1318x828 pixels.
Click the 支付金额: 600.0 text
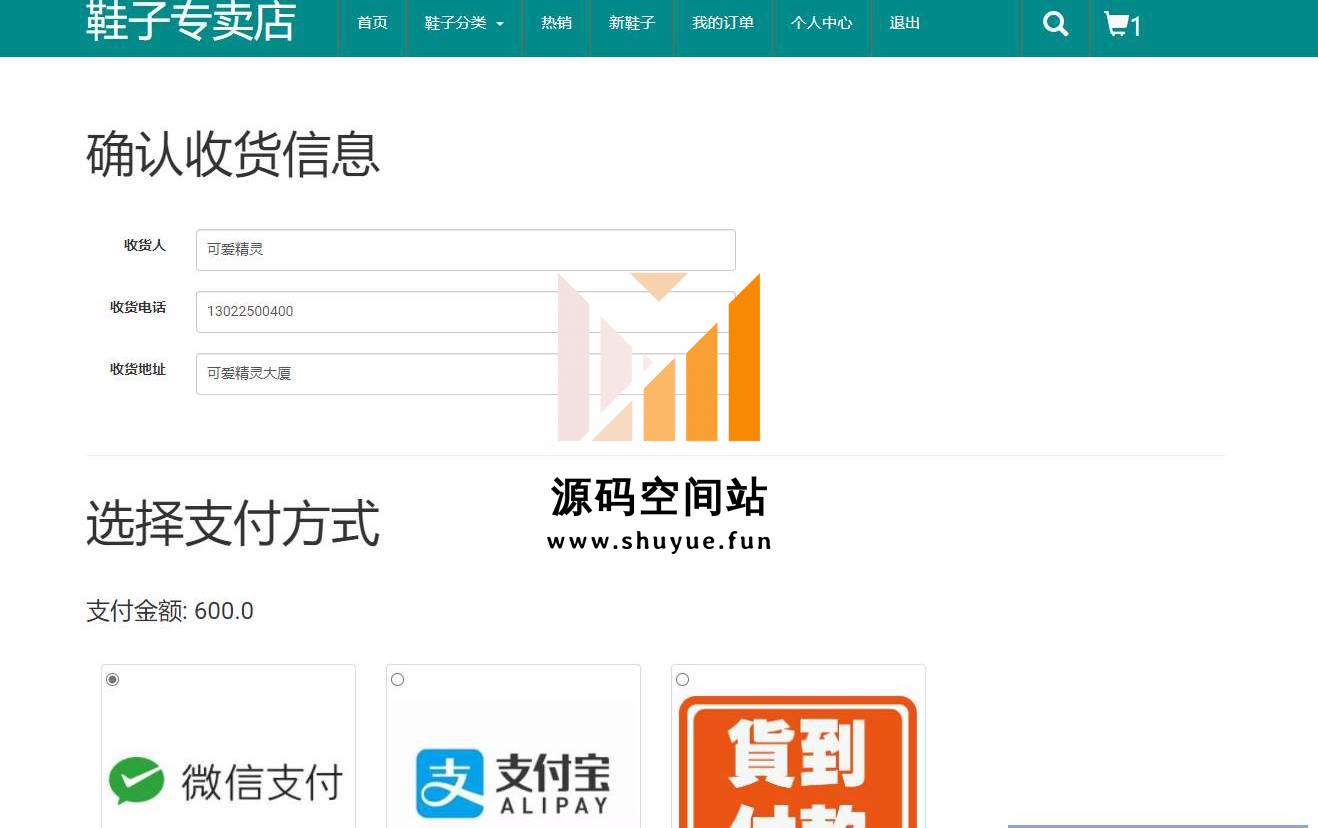(x=170, y=611)
